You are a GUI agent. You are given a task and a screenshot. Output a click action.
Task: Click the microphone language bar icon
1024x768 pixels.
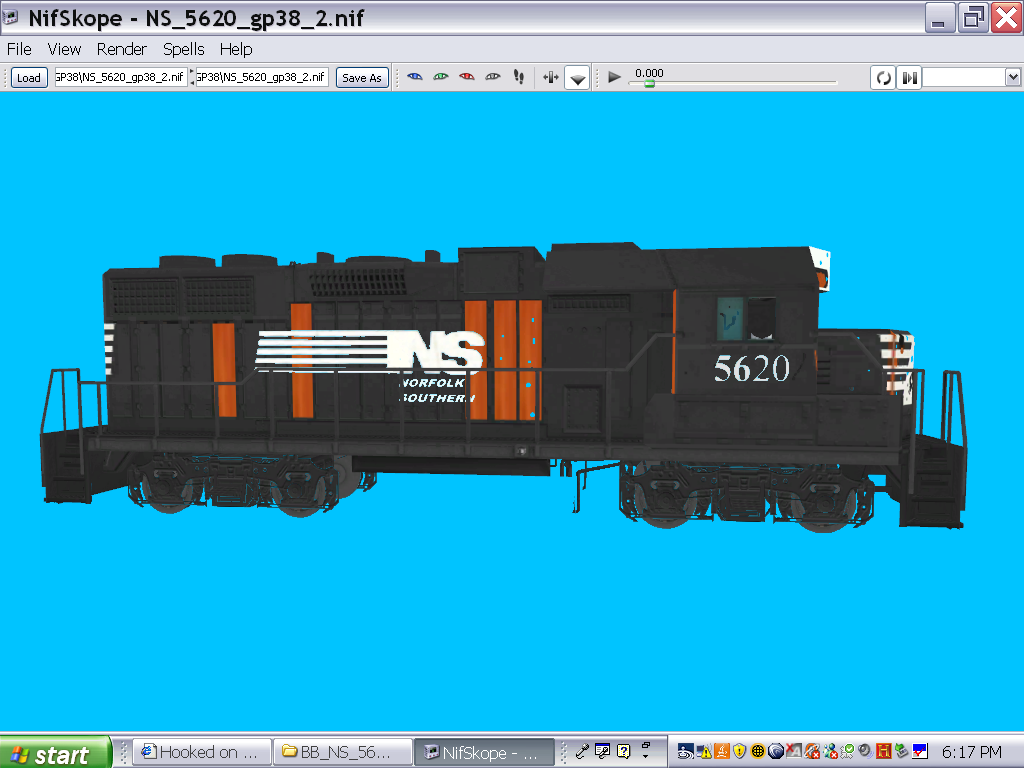point(583,752)
